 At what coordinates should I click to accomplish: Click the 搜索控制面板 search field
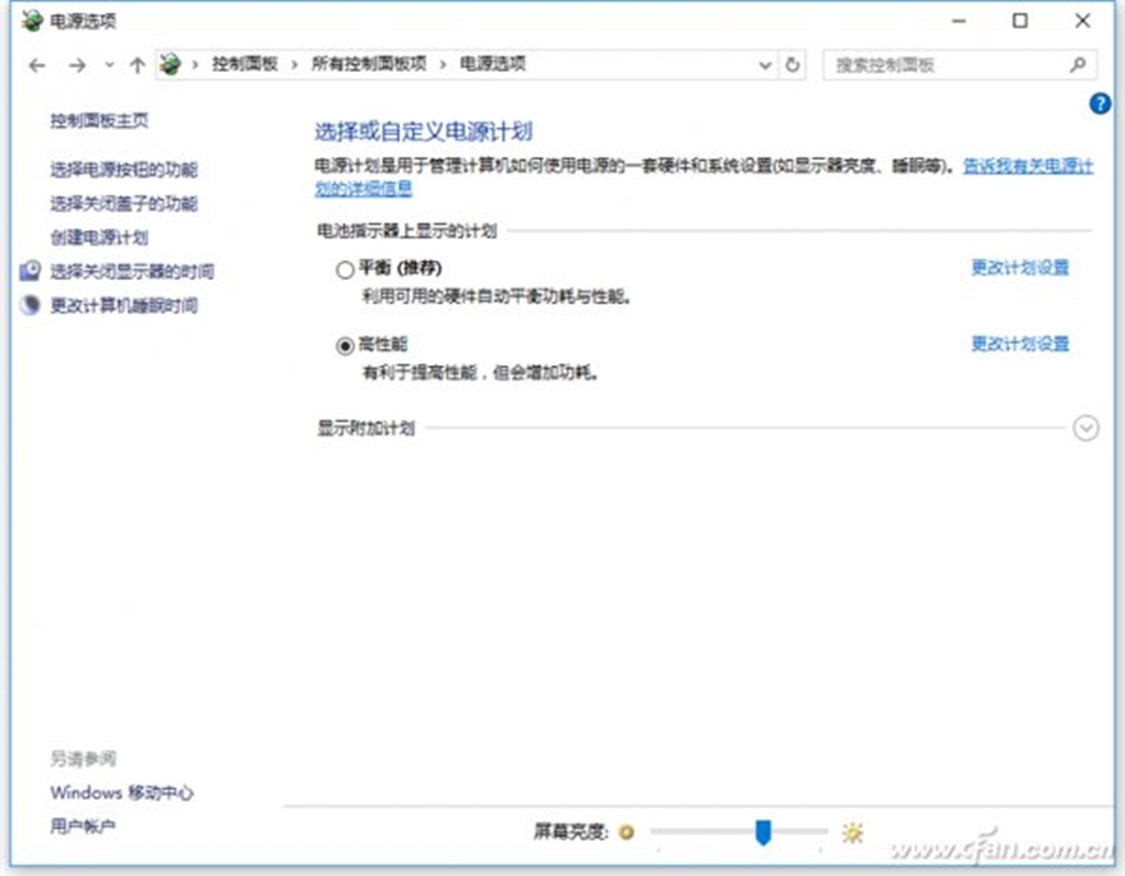tap(945, 65)
